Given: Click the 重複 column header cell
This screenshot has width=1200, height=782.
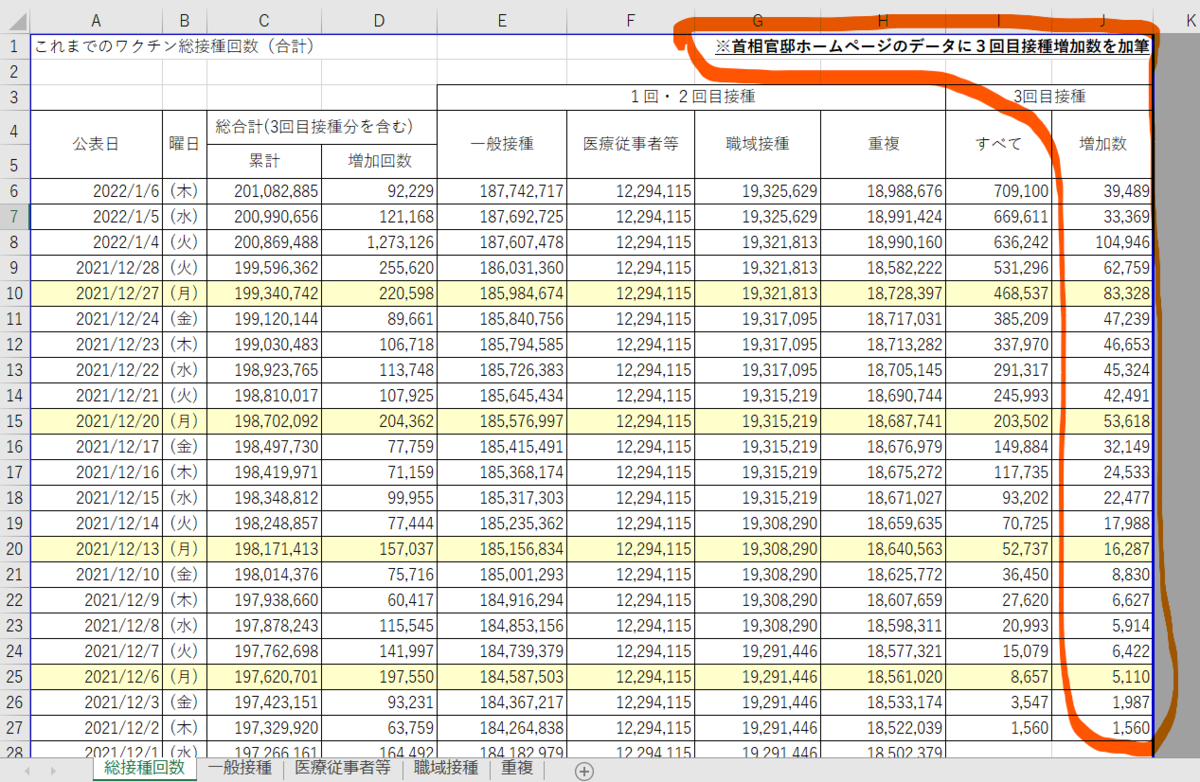Looking at the screenshot, I should tap(883, 144).
